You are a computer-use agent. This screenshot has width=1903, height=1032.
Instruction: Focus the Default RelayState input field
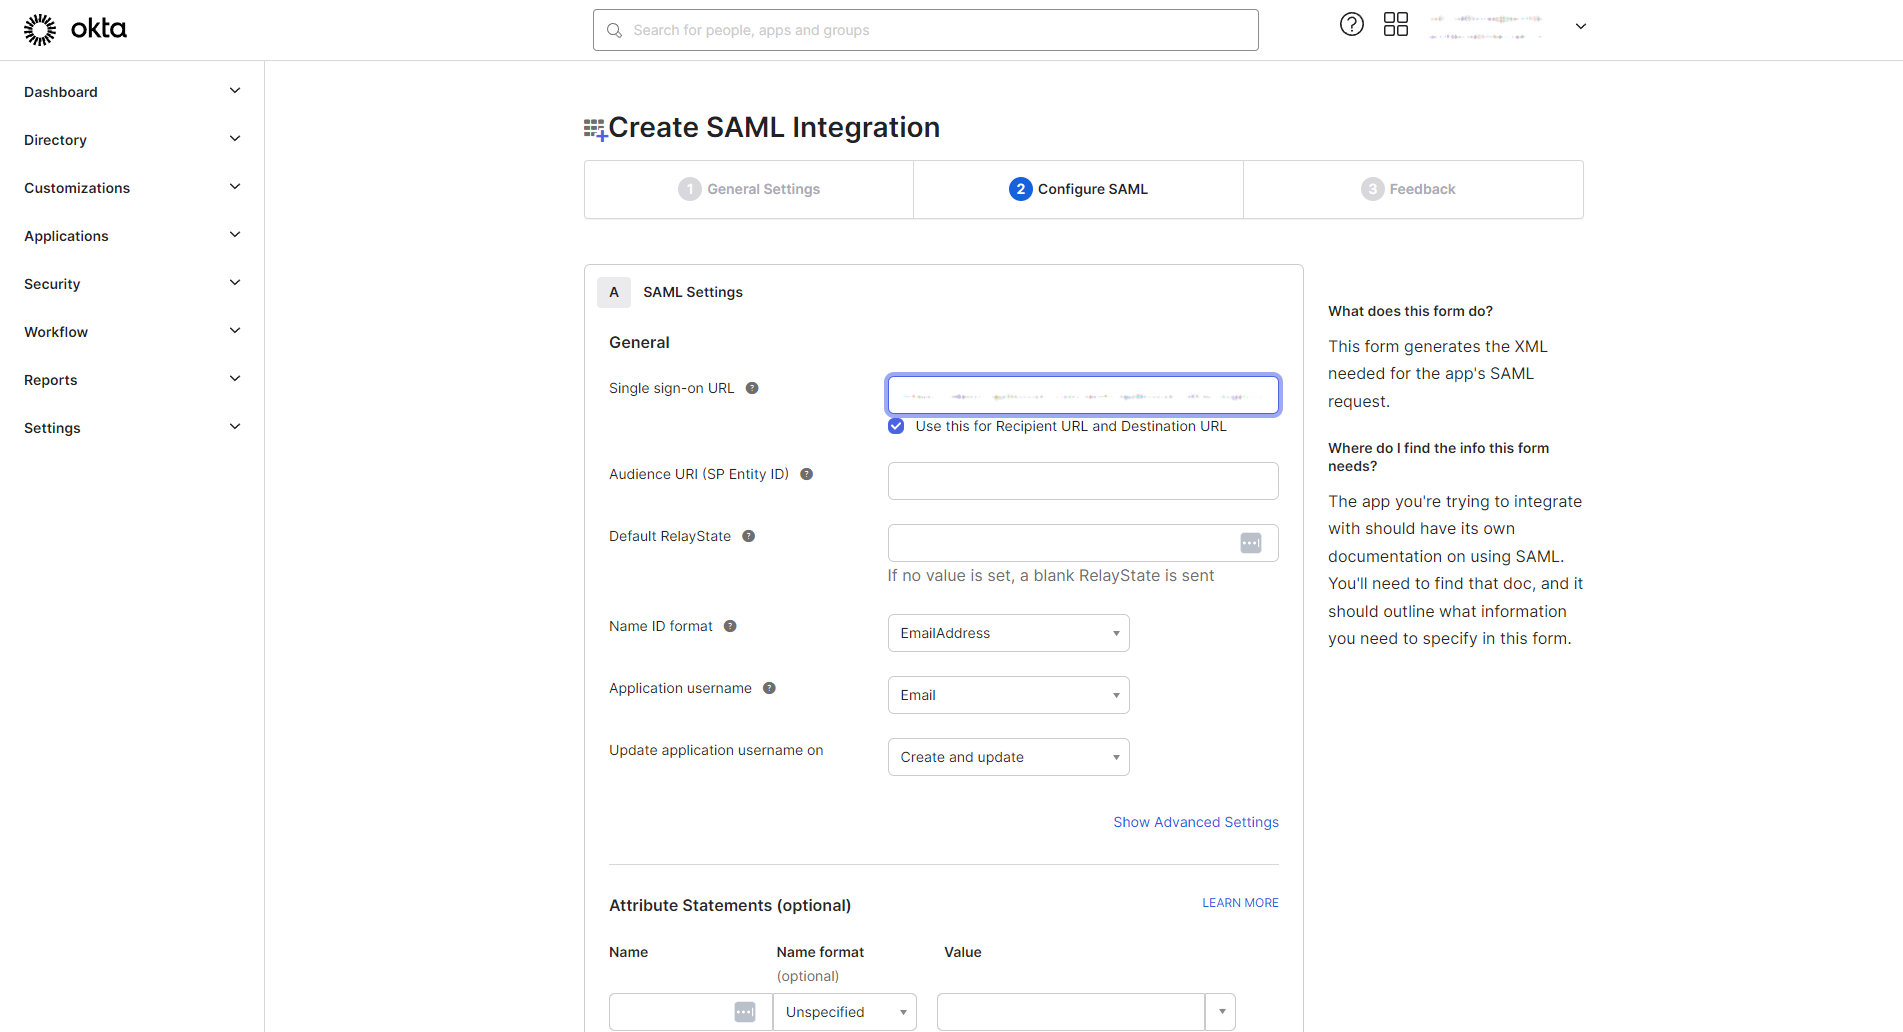point(1083,543)
